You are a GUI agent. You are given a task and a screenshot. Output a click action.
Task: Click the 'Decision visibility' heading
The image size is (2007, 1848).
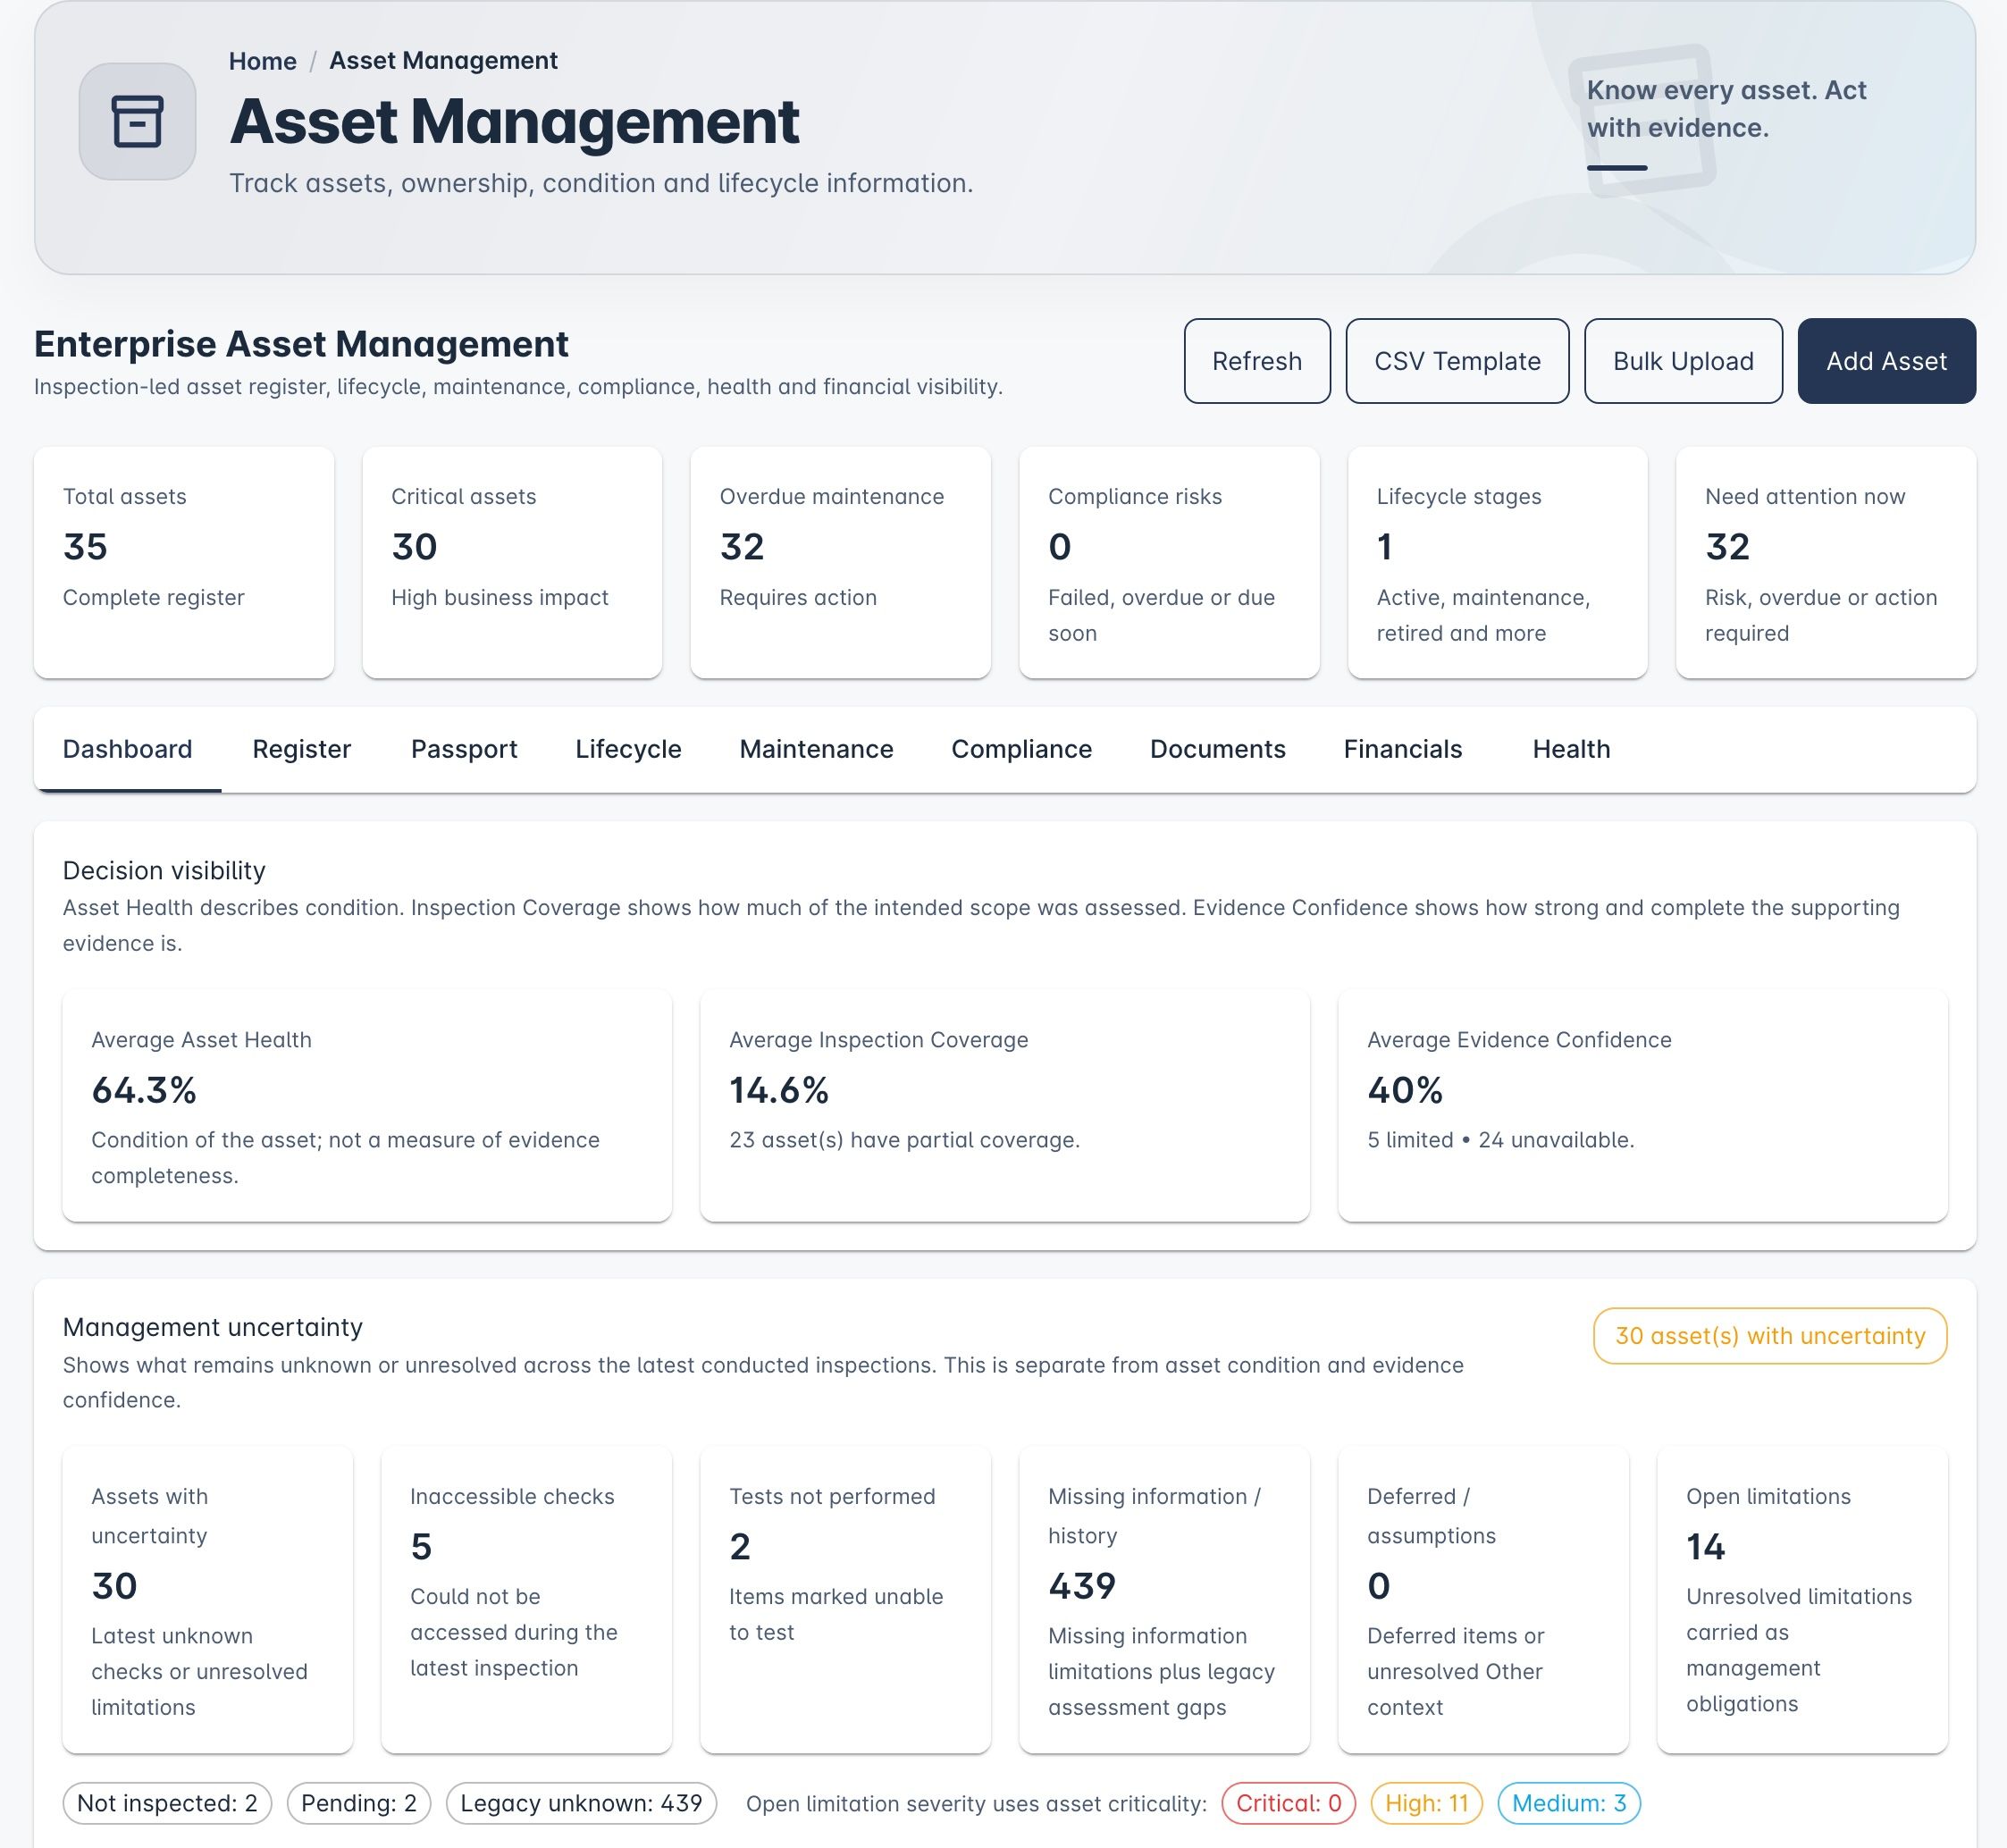164,870
